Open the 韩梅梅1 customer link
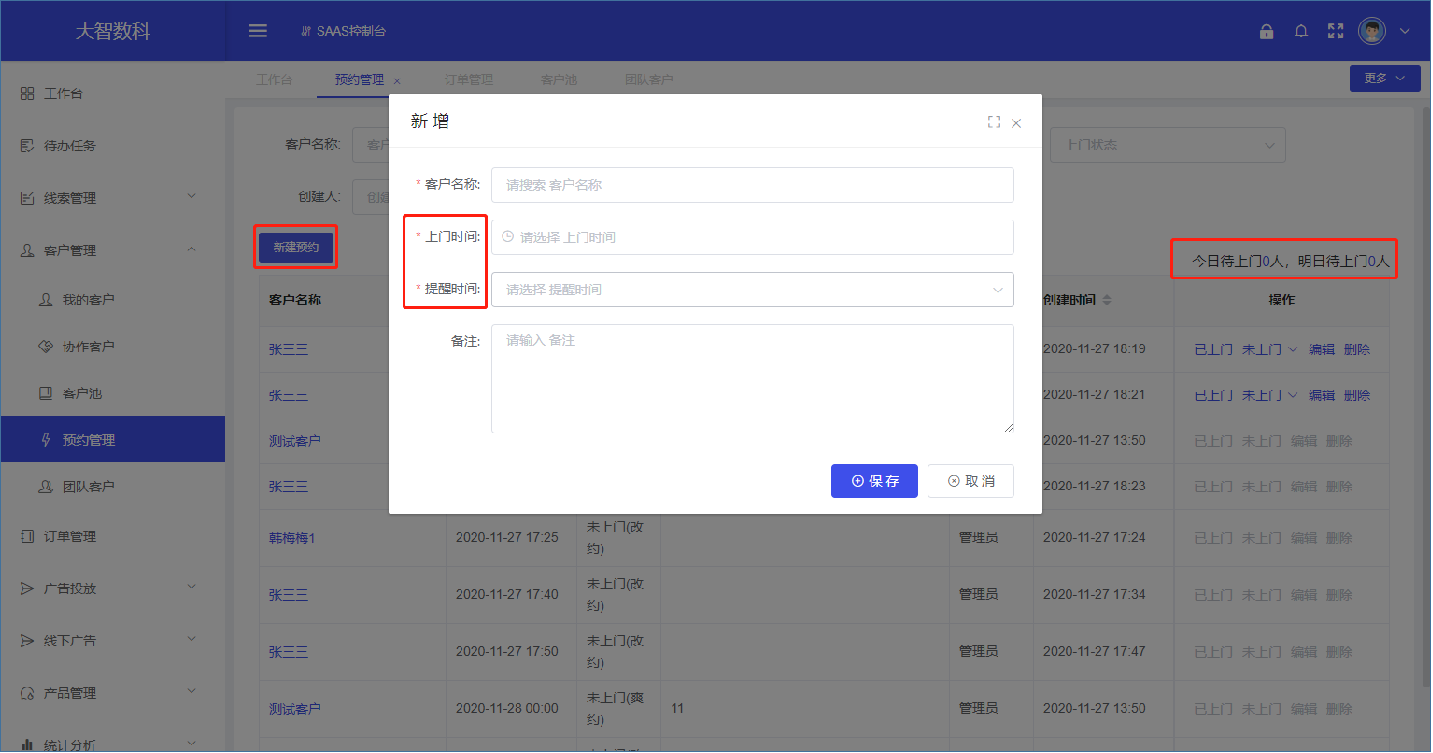 292,538
